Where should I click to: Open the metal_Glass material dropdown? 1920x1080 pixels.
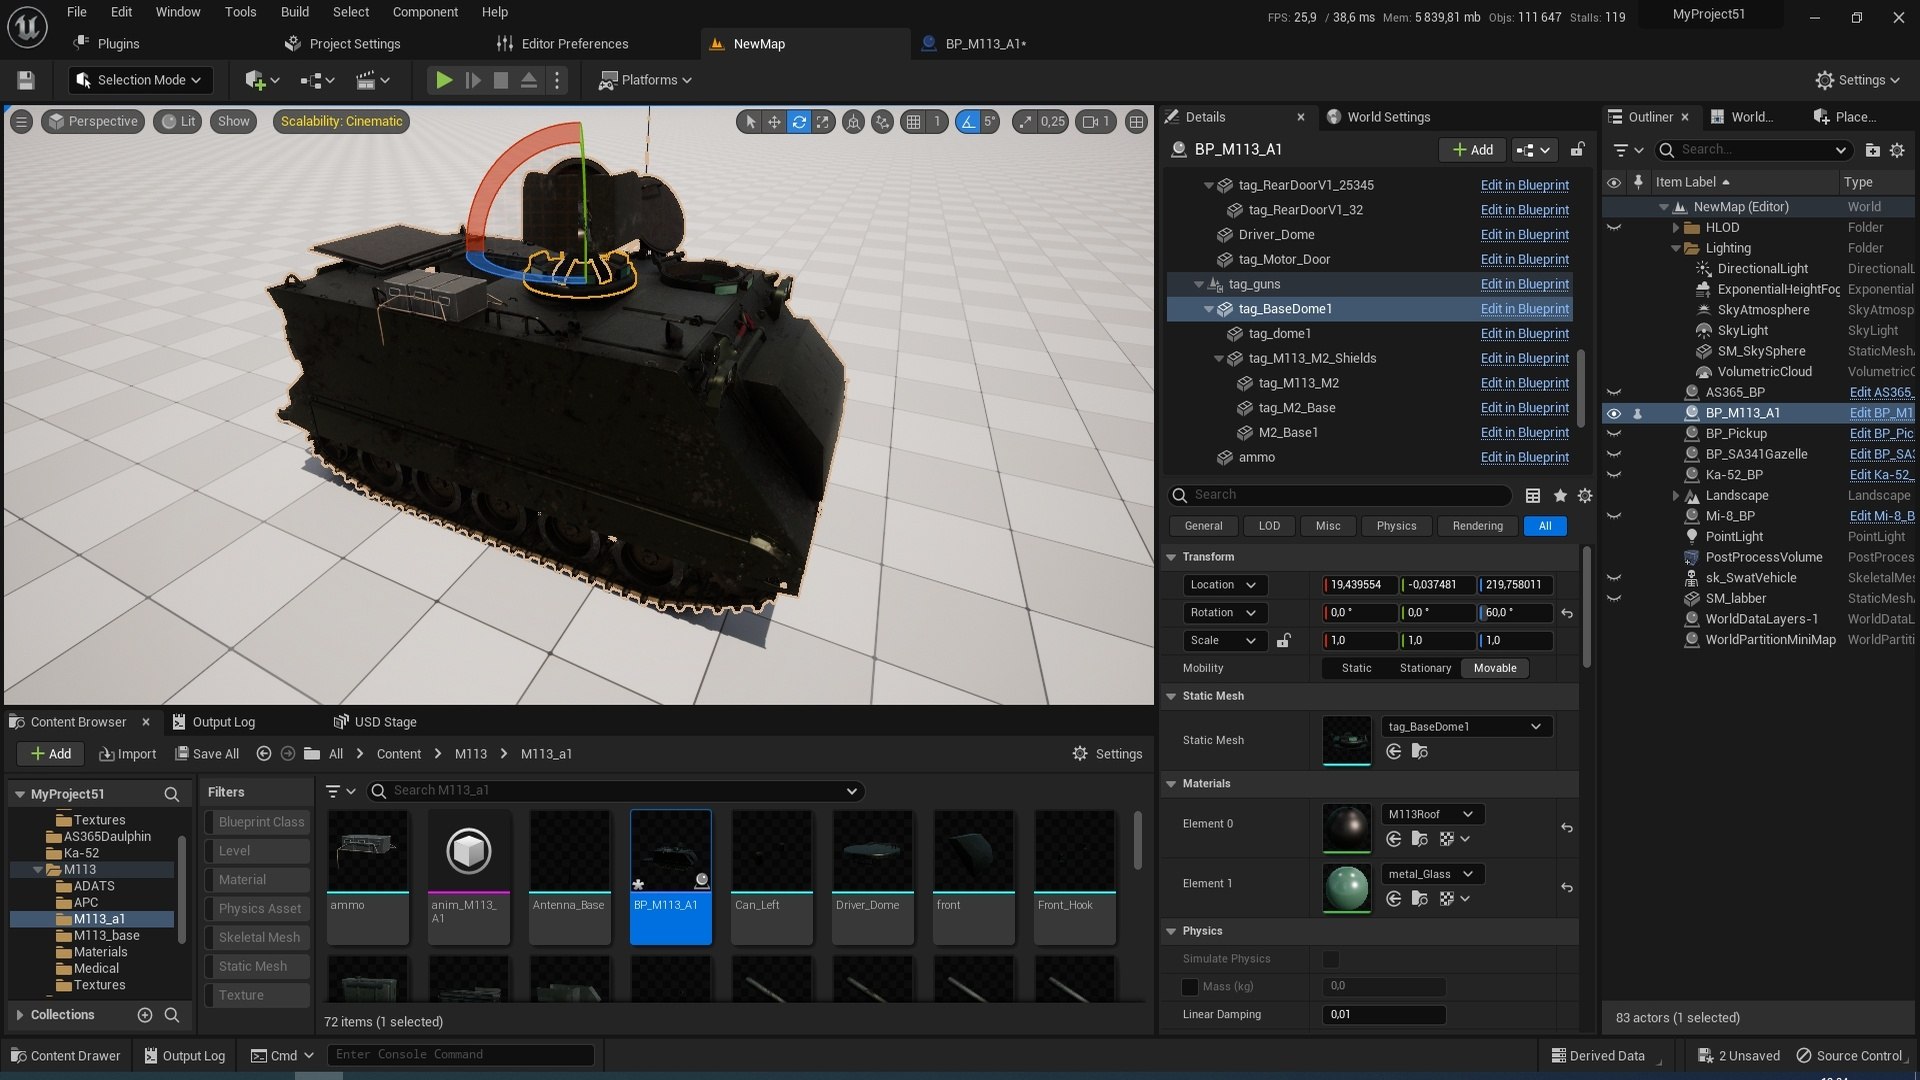[x=1432, y=874]
